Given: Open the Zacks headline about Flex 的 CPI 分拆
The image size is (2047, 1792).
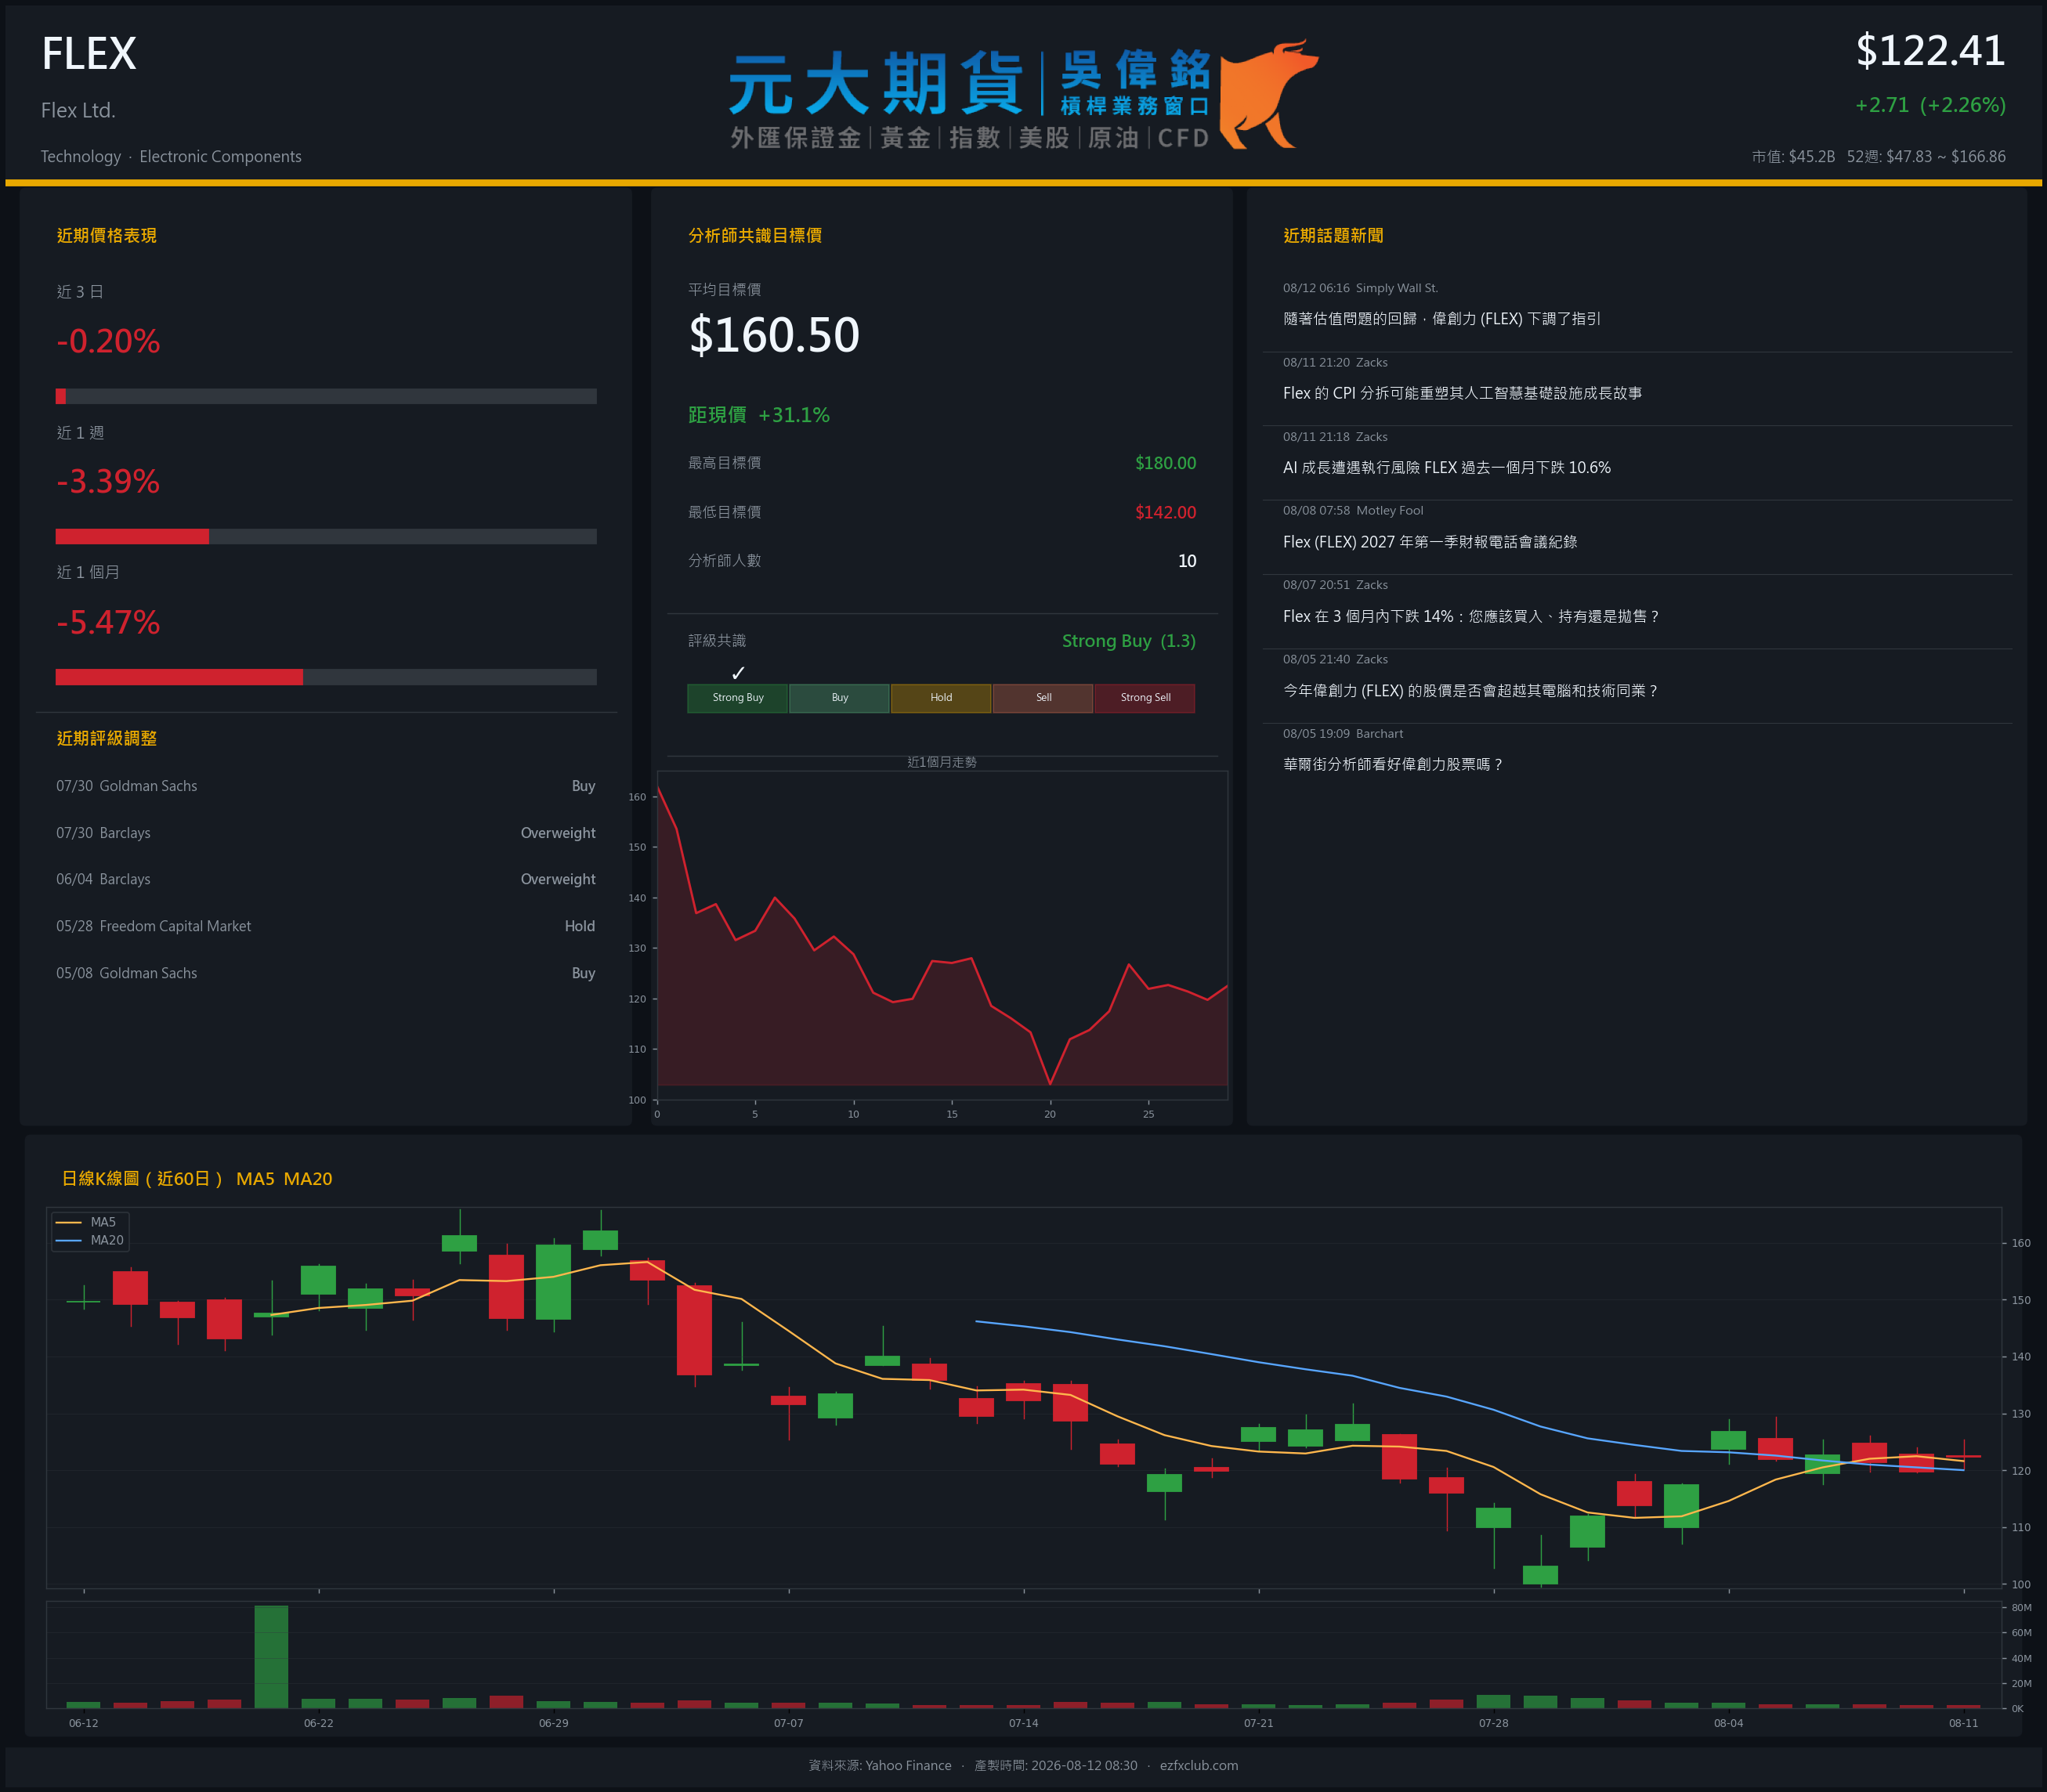Looking at the screenshot, I should tap(1462, 393).
